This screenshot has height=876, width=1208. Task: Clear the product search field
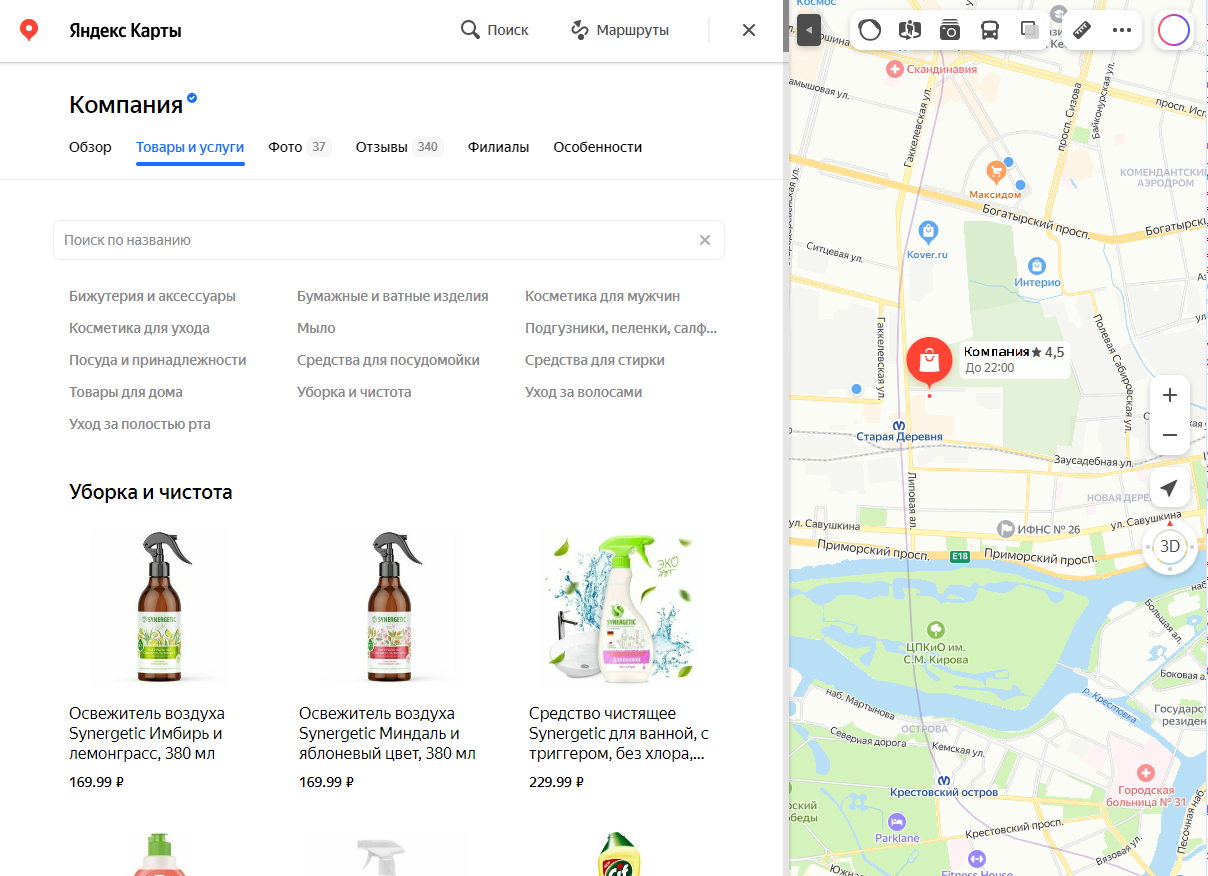tap(705, 240)
